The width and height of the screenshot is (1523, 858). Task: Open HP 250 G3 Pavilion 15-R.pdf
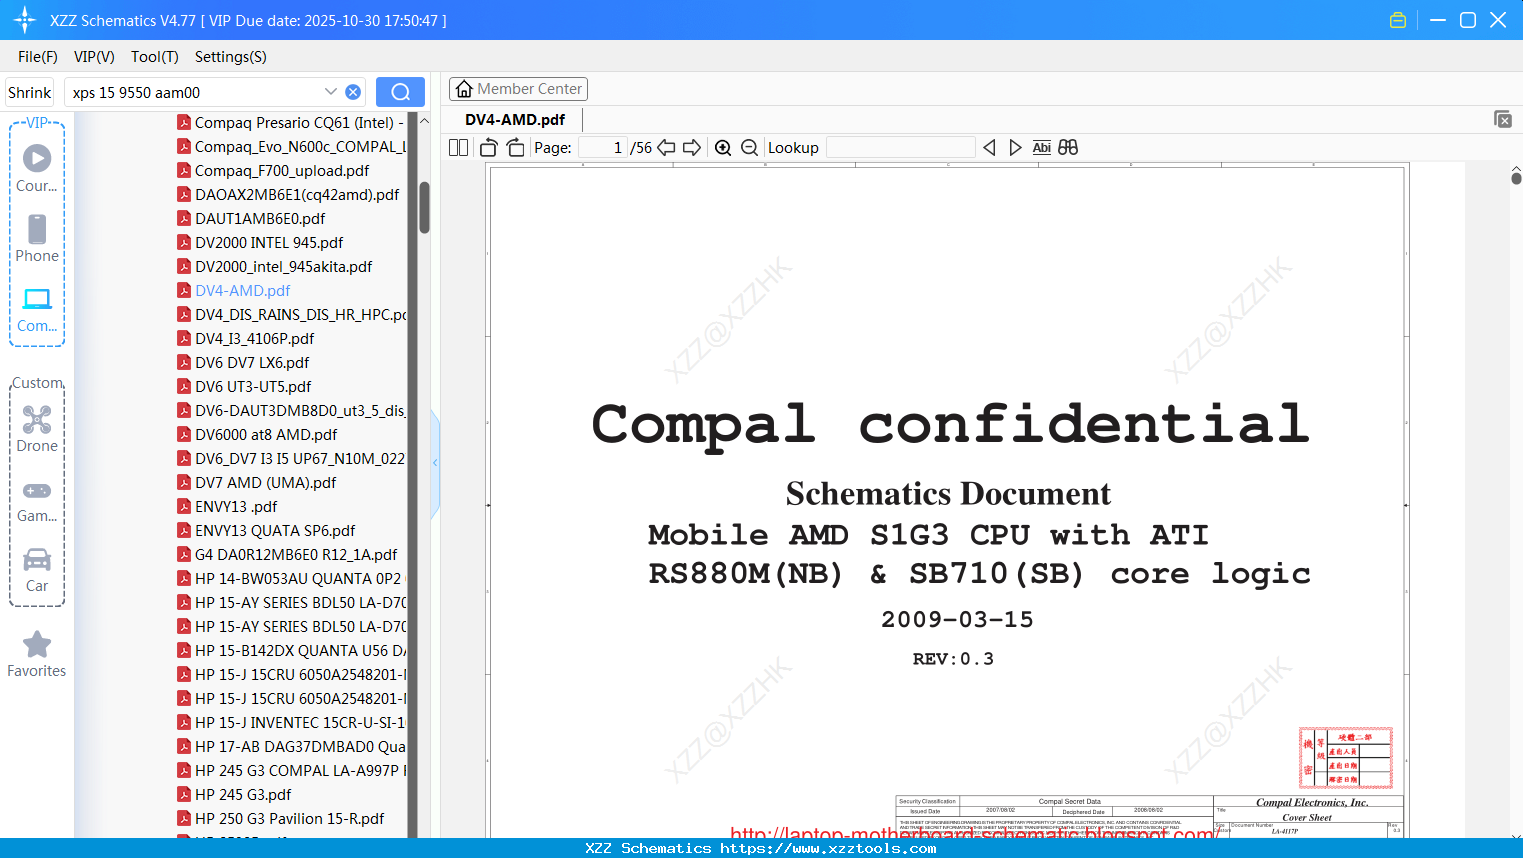point(281,819)
